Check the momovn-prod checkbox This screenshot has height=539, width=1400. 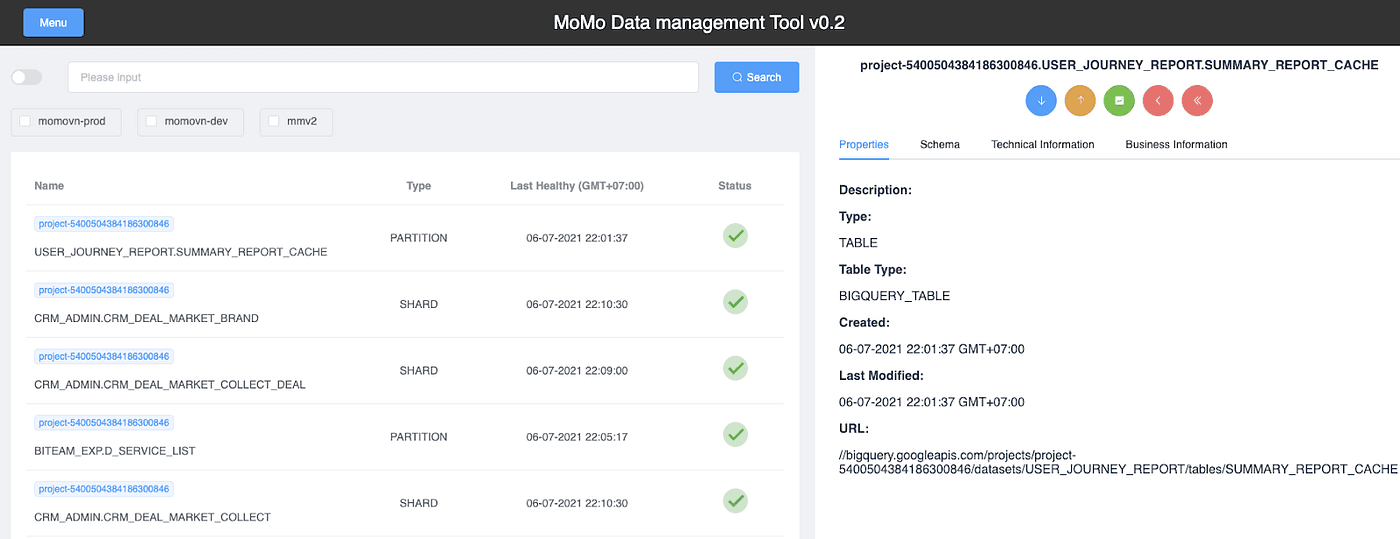point(25,121)
